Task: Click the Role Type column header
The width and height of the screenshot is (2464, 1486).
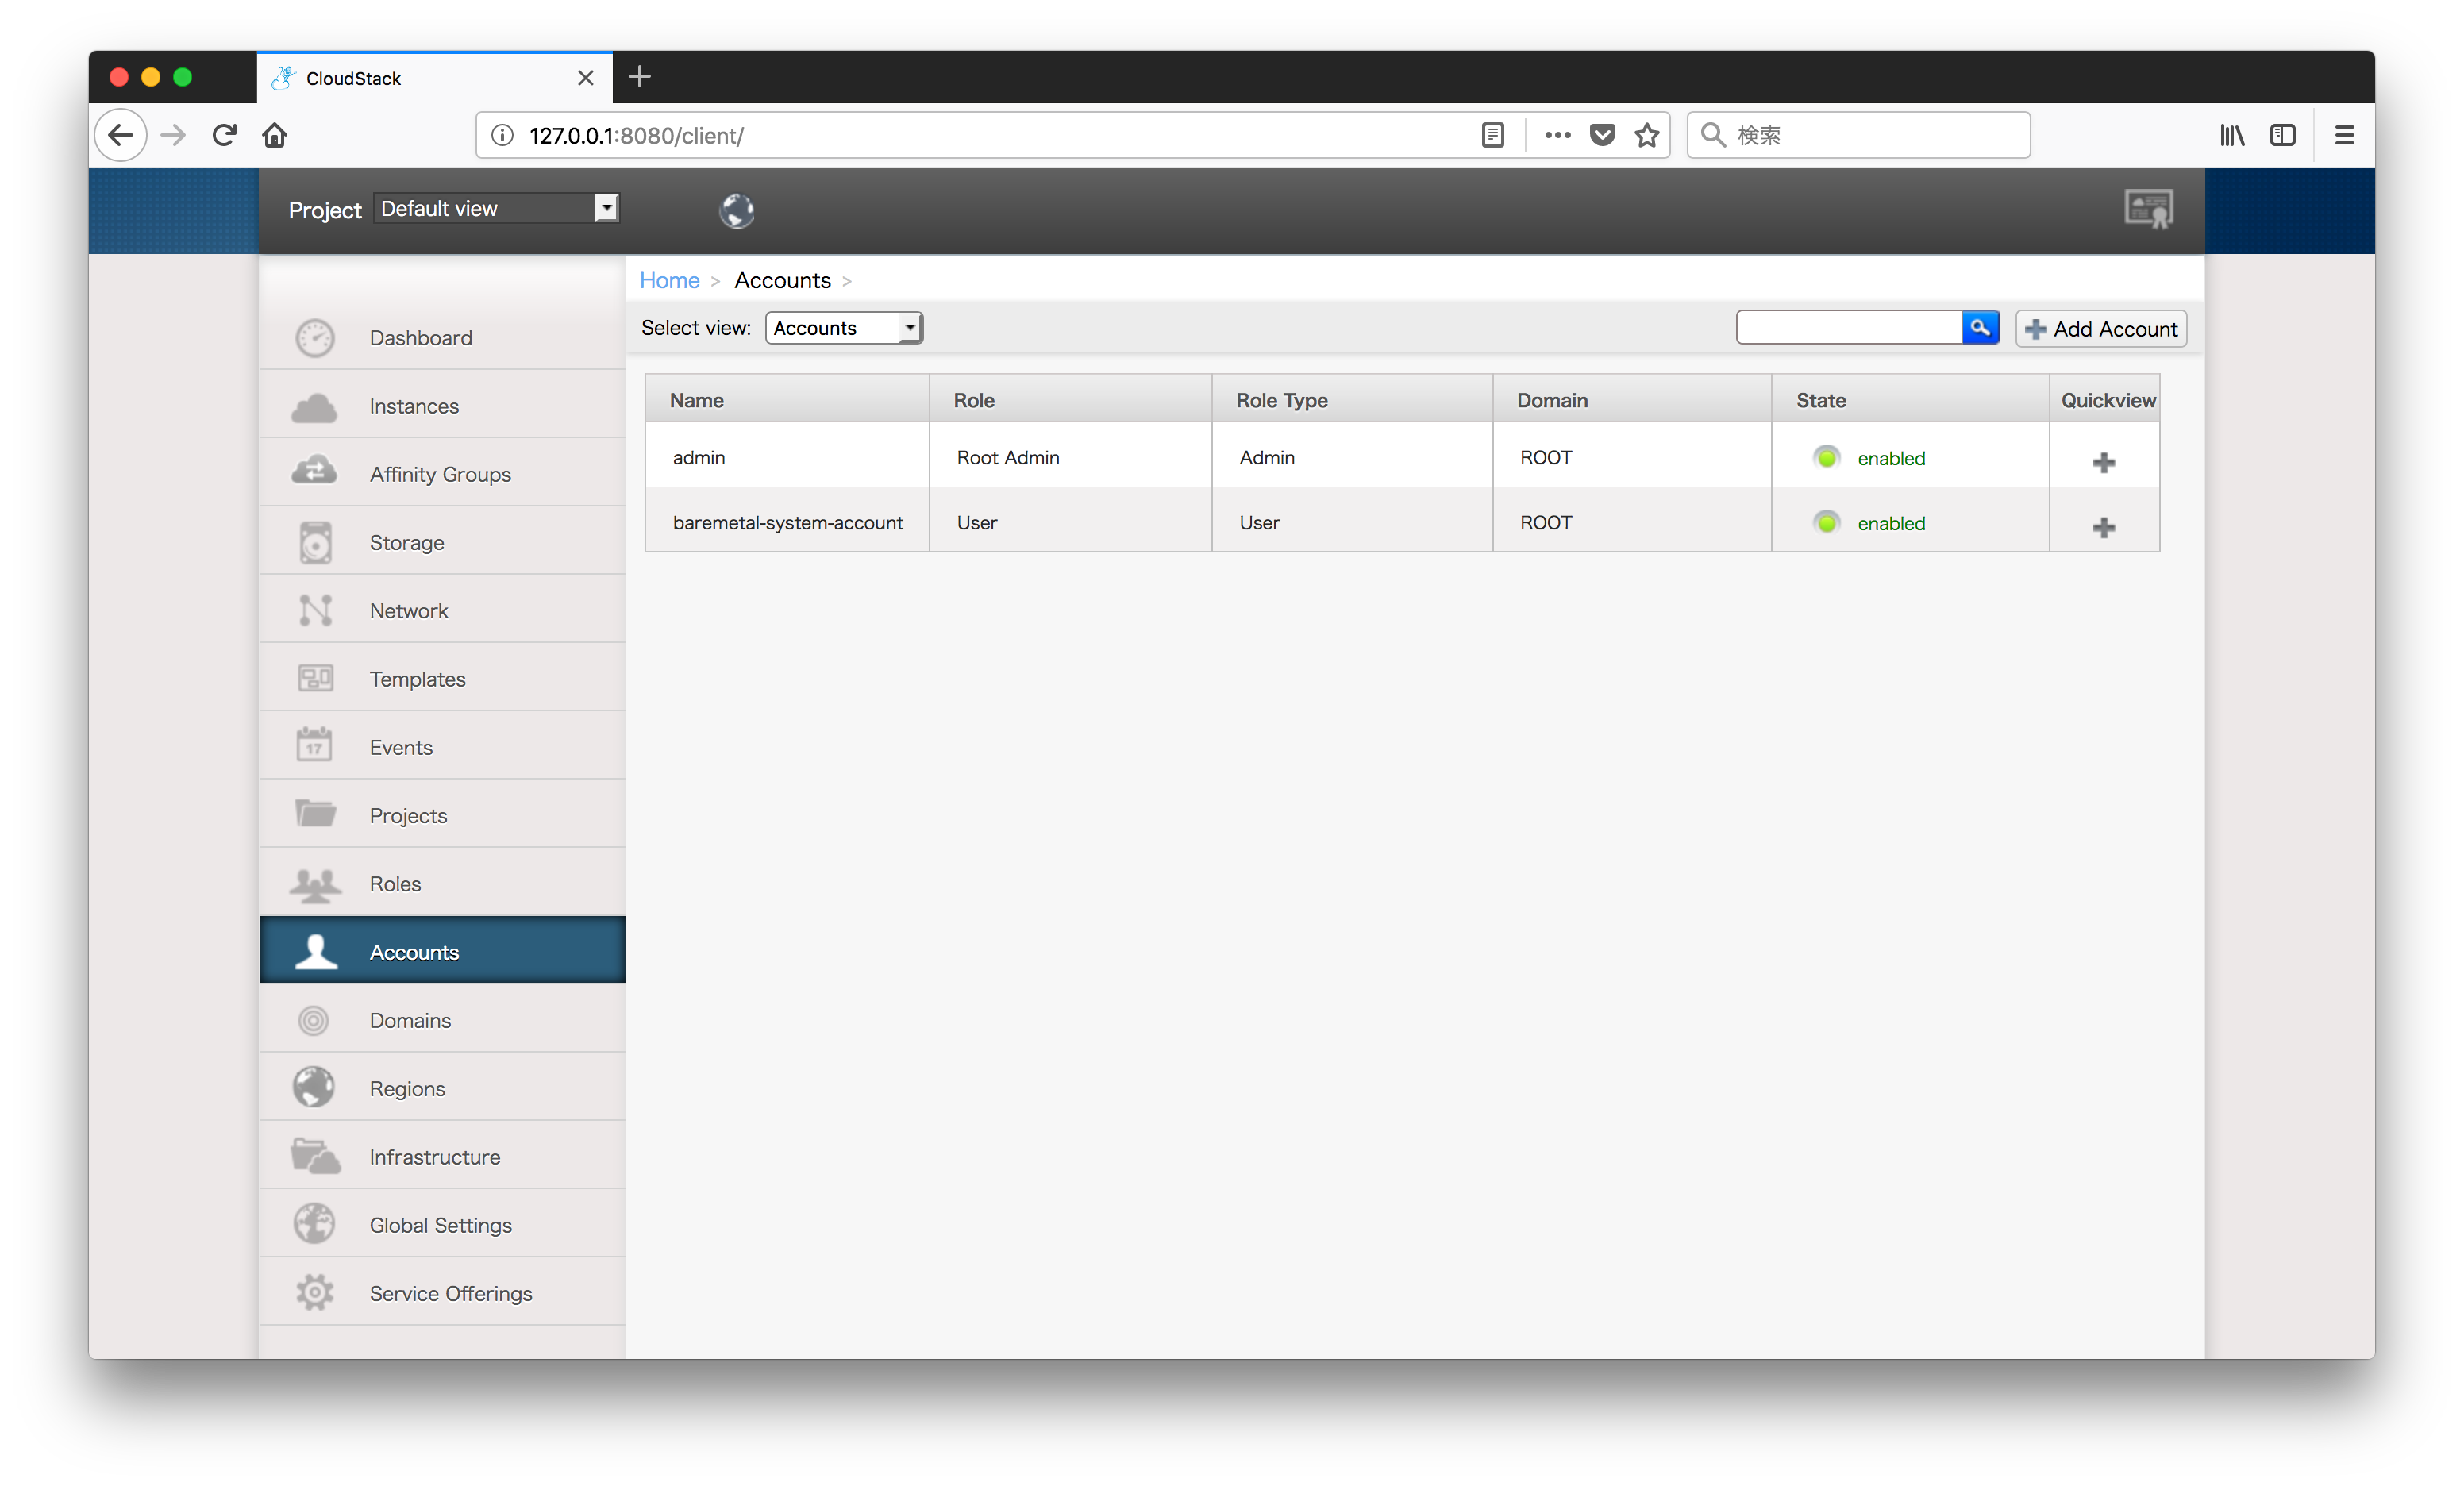Action: pyautogui.click(x=1352, y=400)
